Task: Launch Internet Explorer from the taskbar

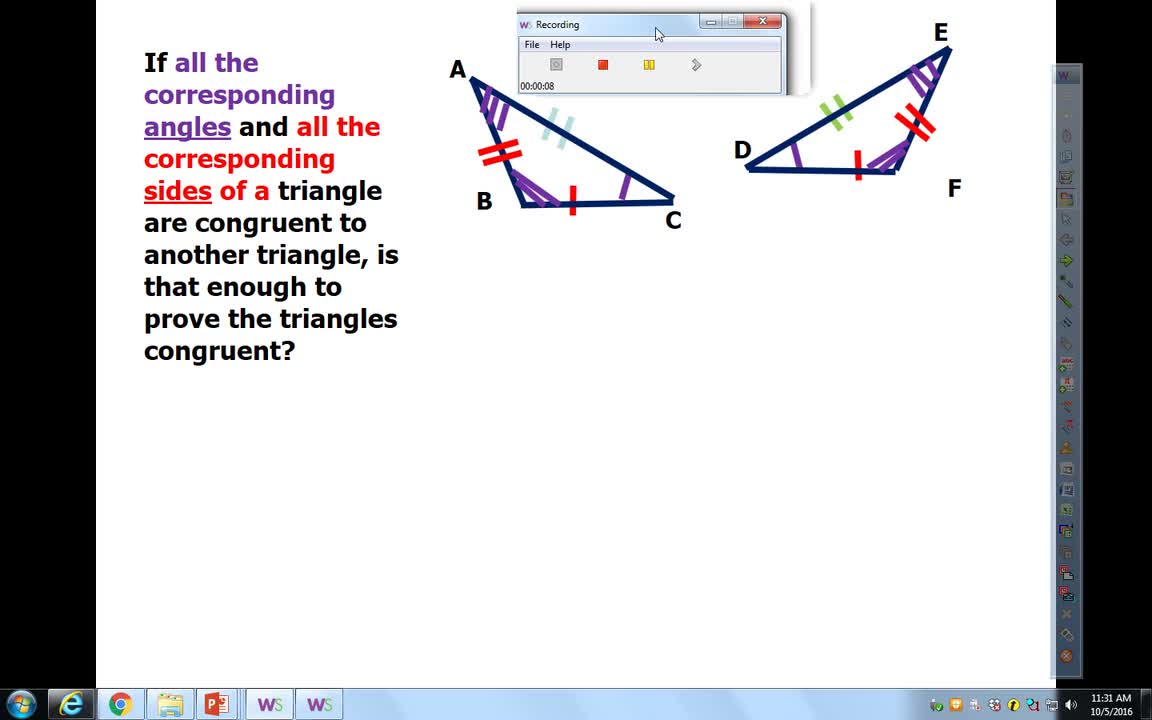Action: [x=70, y=705]
